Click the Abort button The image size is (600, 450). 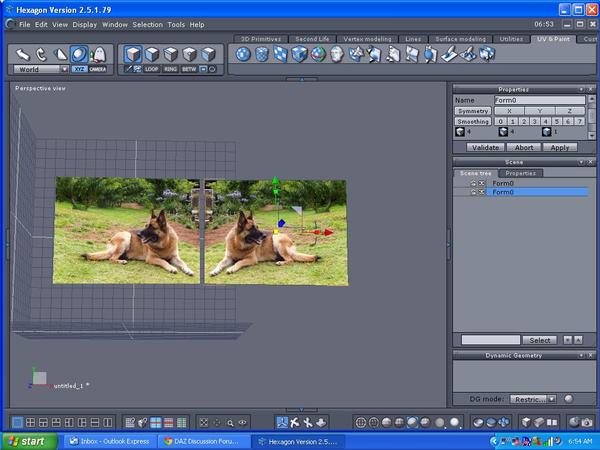point(523,147)
